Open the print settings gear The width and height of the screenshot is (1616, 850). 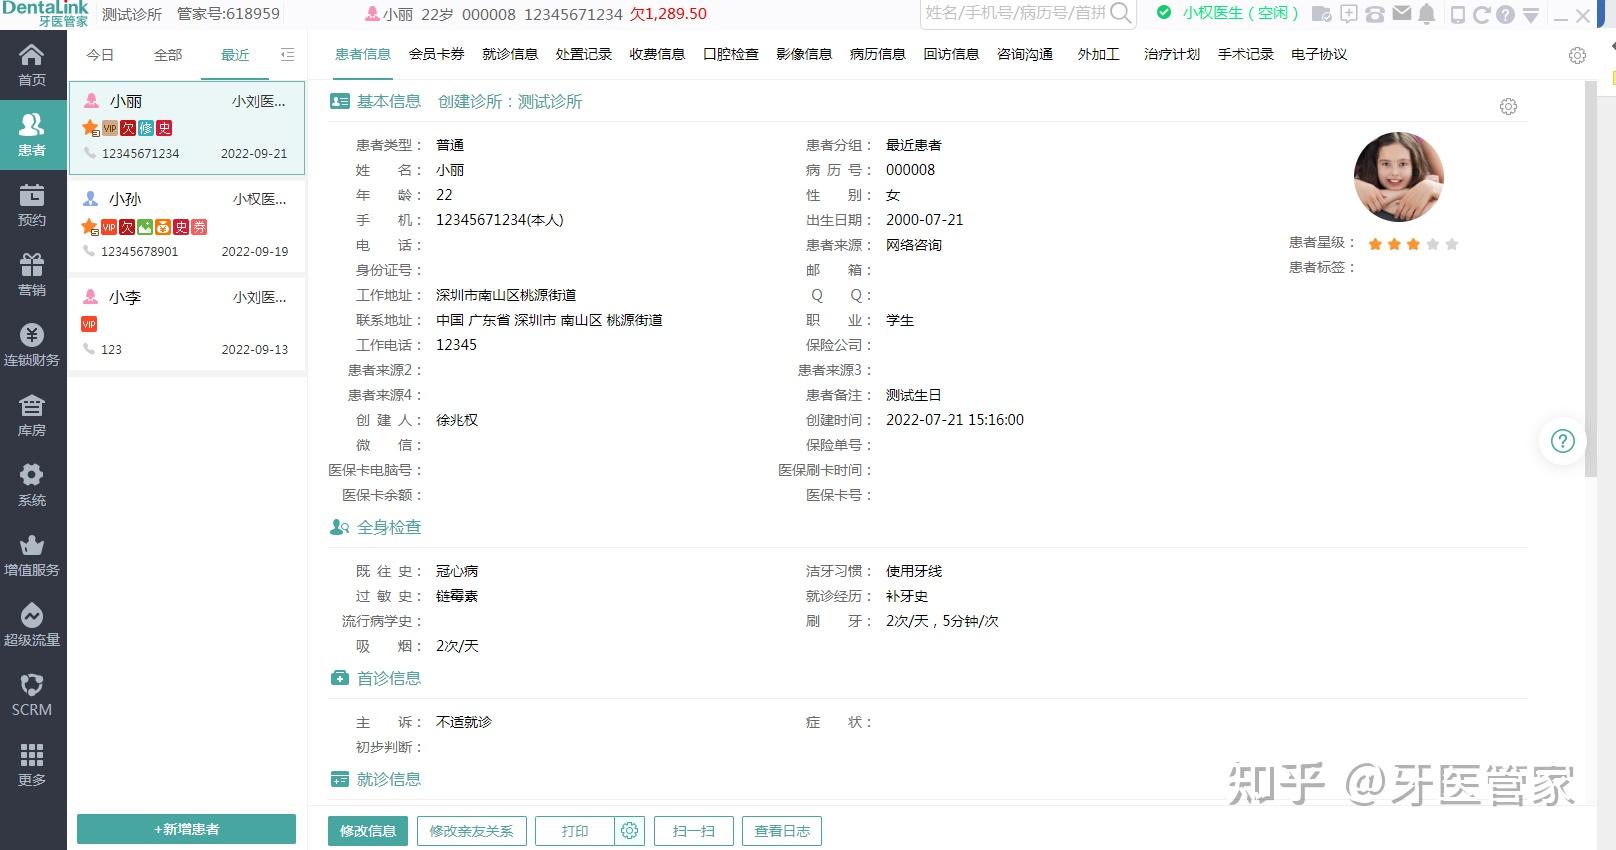(x=629, y=831)
